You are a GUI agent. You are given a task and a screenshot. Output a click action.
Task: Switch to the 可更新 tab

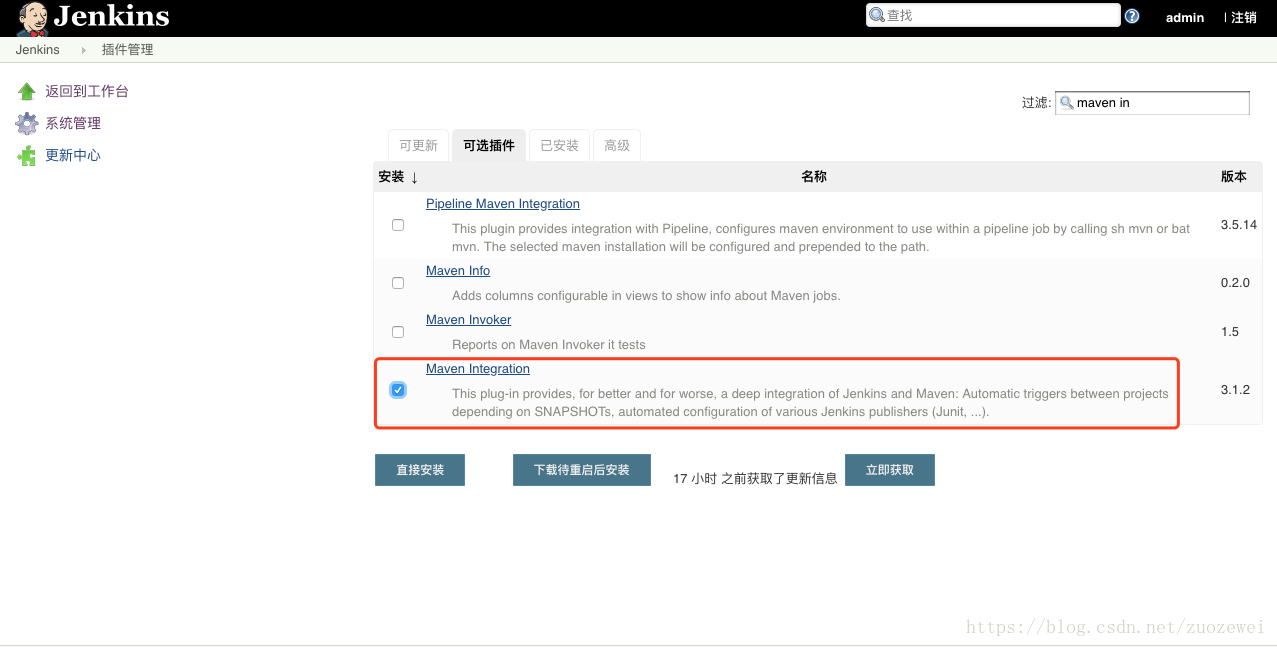pyautogui.click(x=419, y=145)
